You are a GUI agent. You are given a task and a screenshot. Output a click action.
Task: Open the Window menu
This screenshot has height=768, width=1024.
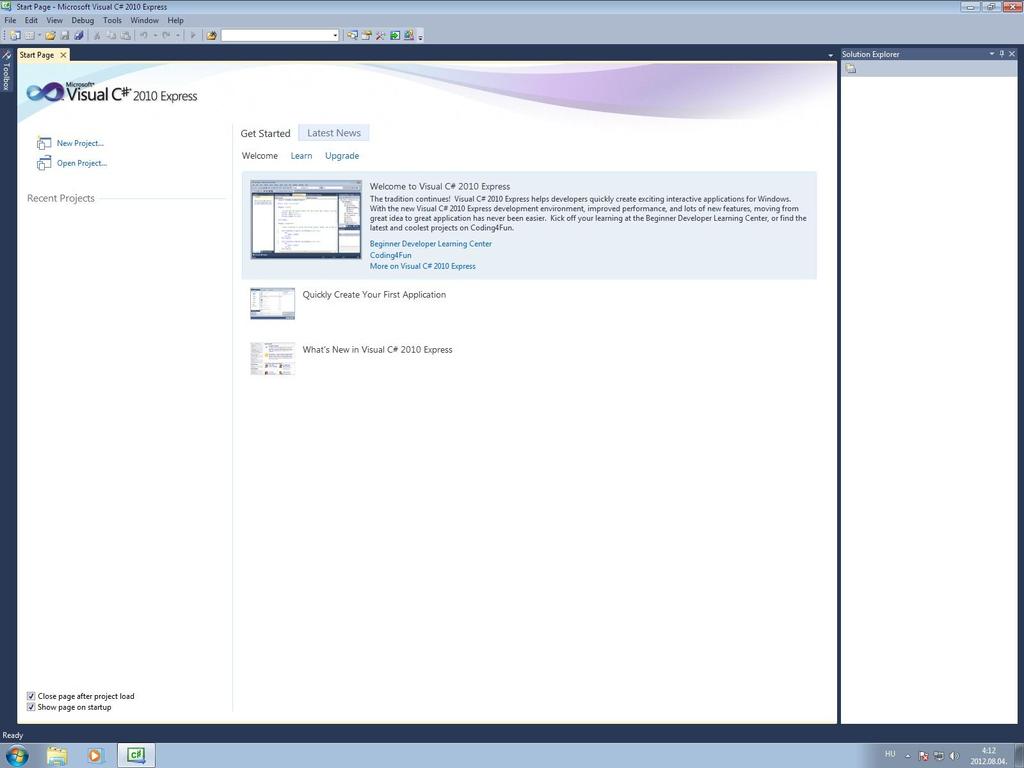click(x=144, y=20)
